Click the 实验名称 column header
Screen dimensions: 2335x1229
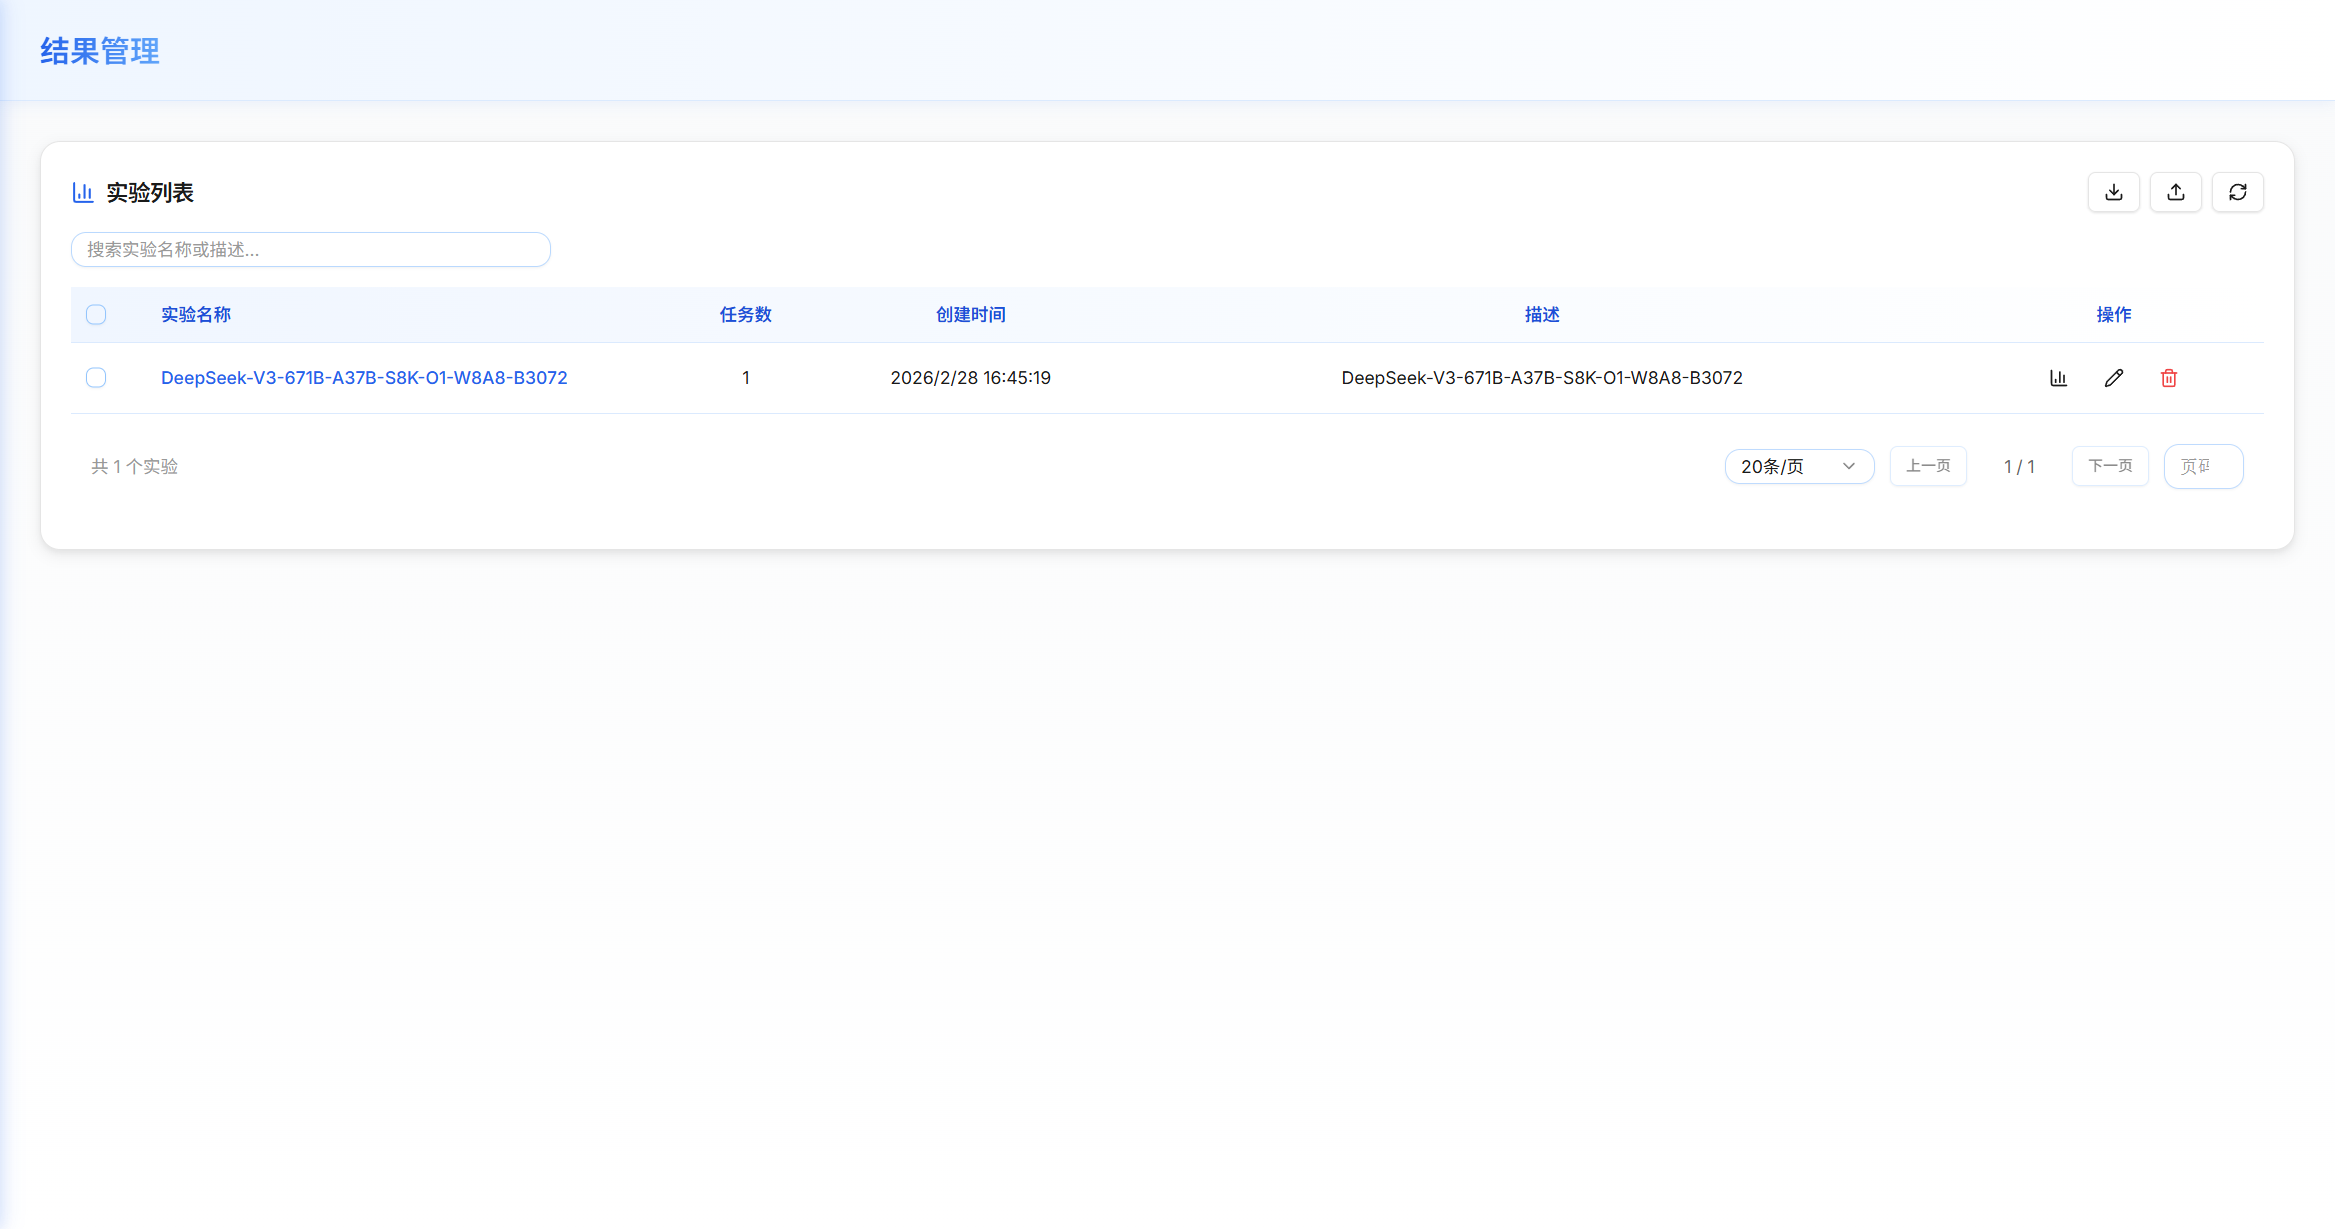coord(196,315)
